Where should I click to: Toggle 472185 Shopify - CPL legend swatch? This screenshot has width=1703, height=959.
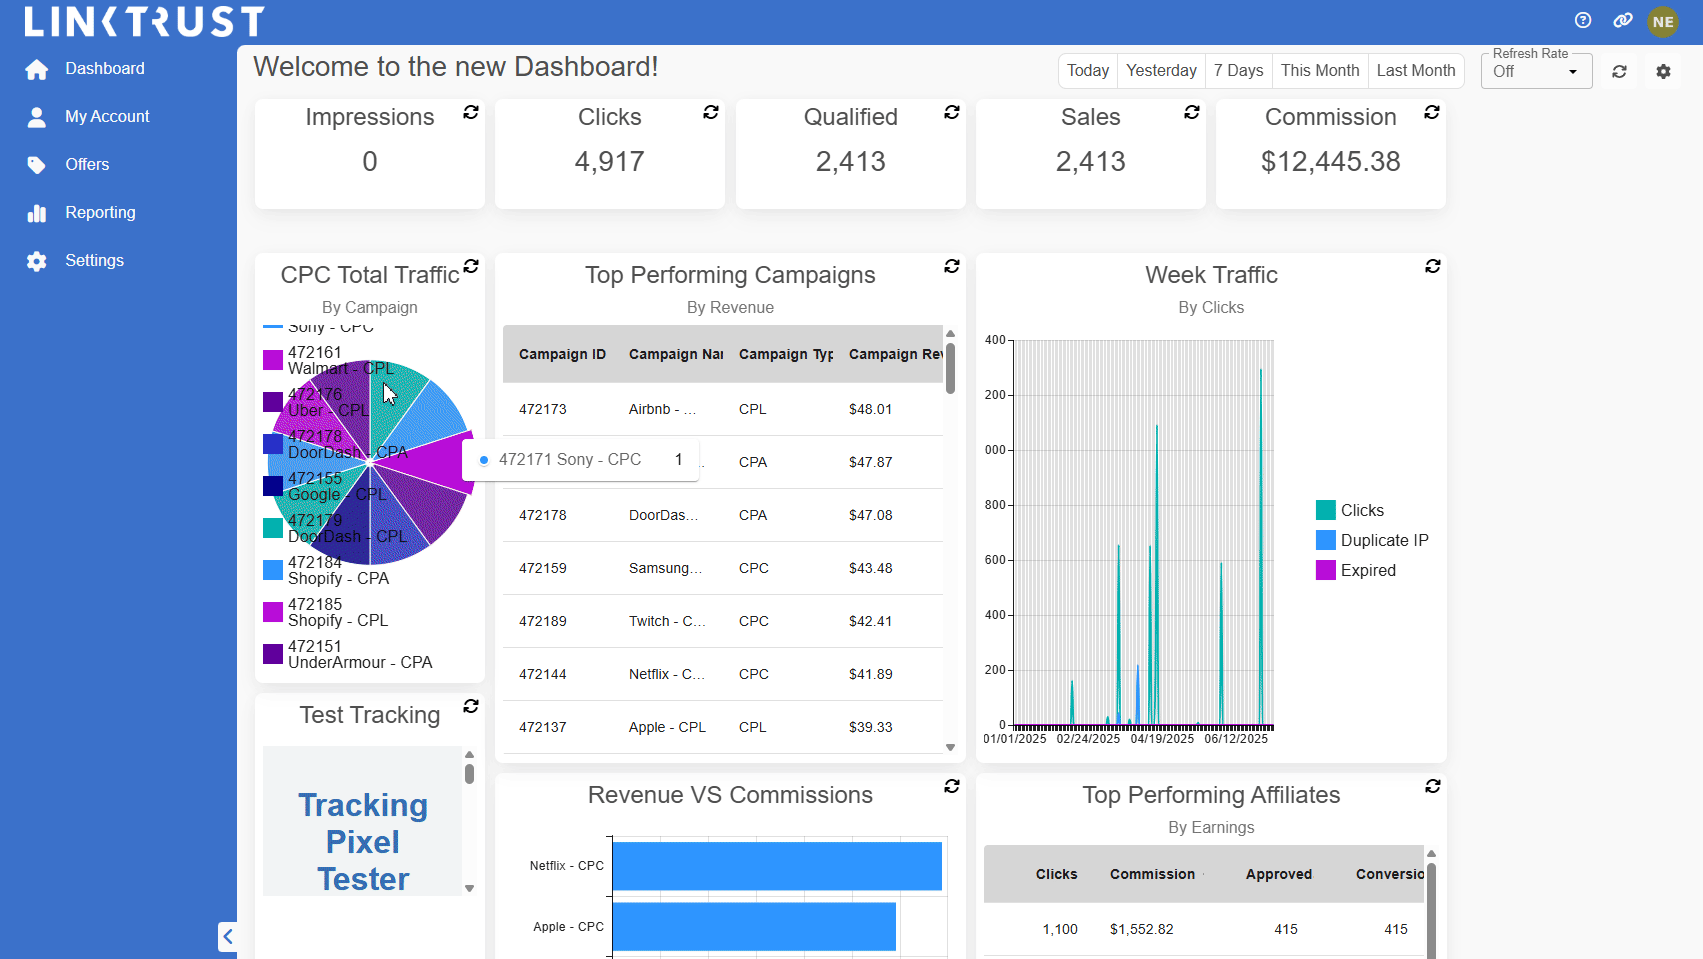273,612
